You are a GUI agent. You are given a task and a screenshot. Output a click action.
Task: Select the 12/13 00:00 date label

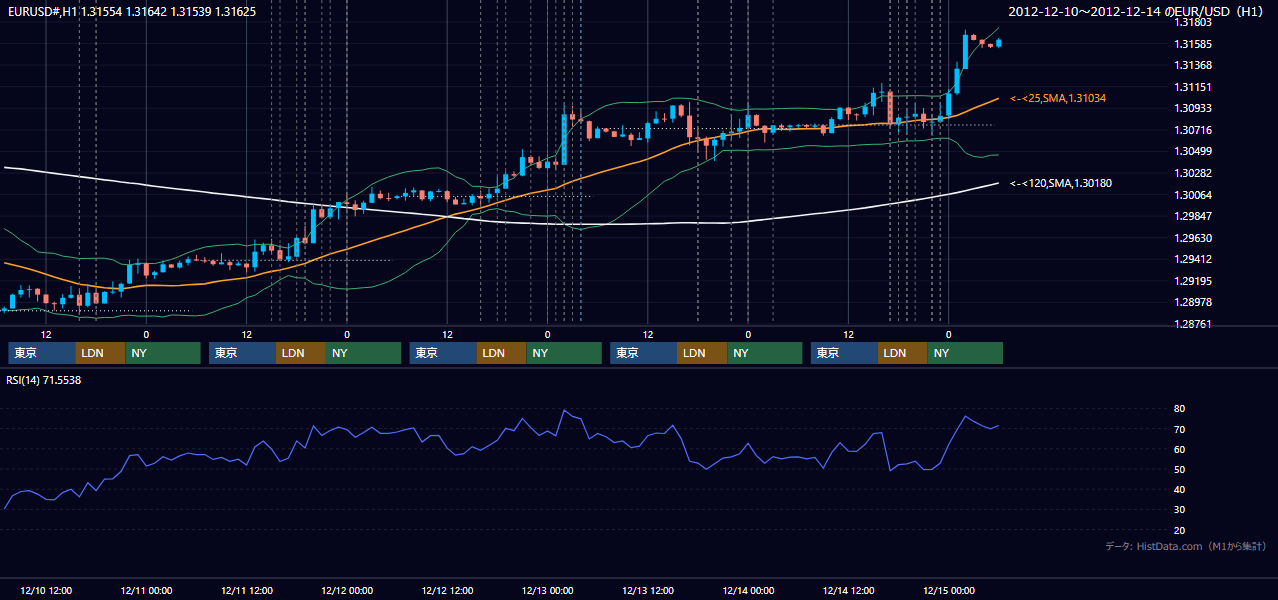pos(547,590)
